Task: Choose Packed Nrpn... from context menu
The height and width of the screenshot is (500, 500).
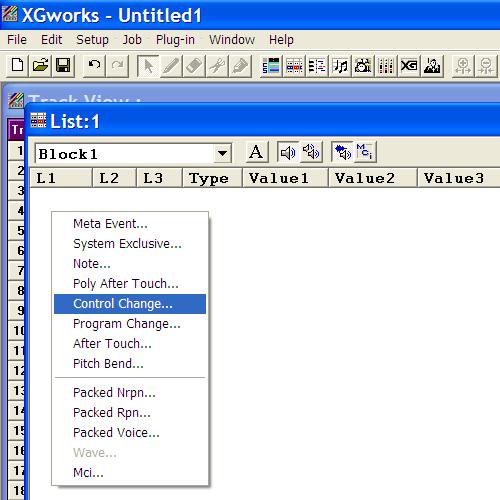Action: tap(130, 393)
